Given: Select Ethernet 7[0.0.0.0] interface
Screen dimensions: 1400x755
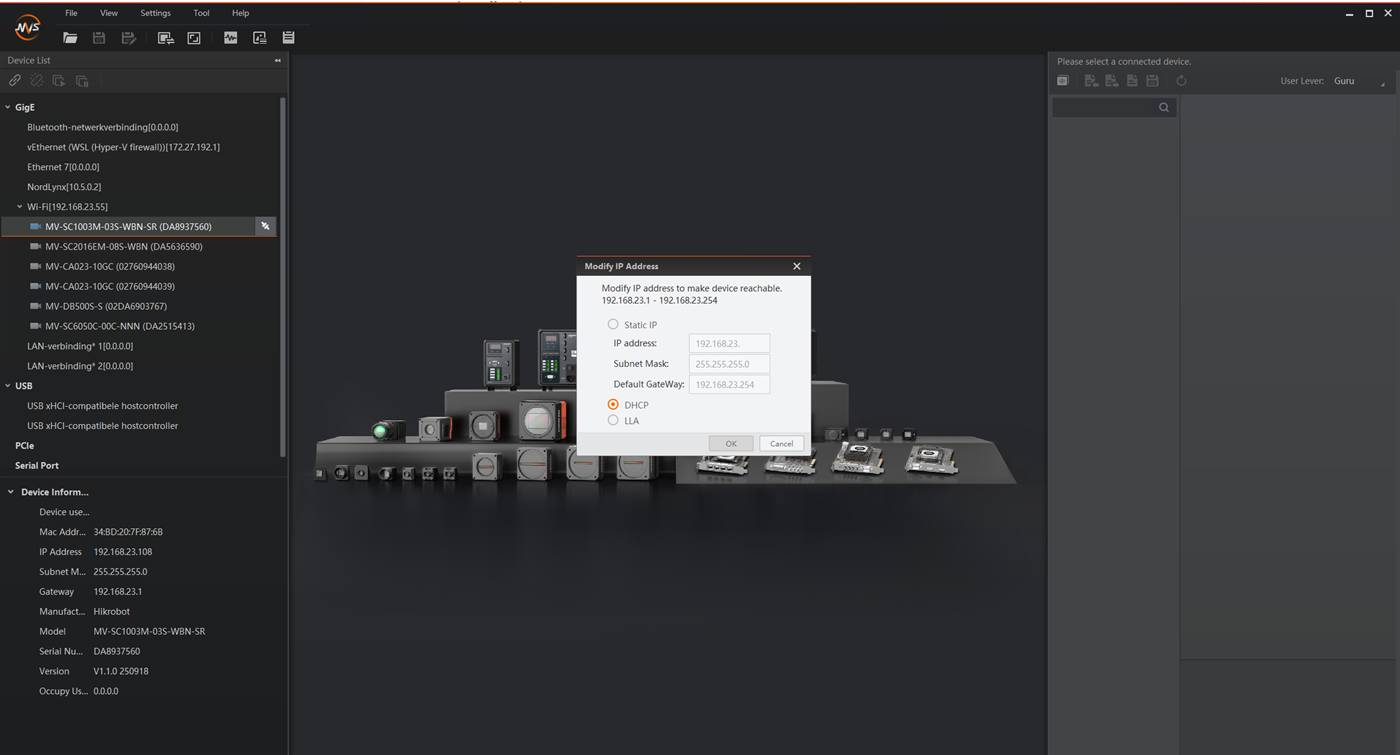Looking at the screenshot, I should (x=63, y=167).
